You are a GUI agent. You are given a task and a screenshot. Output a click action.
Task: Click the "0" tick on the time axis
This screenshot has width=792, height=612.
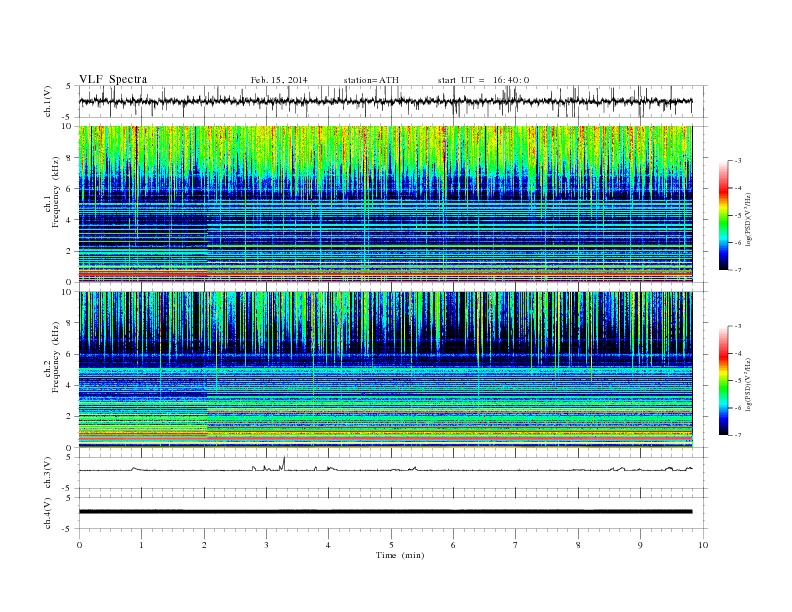coord(79,545)
